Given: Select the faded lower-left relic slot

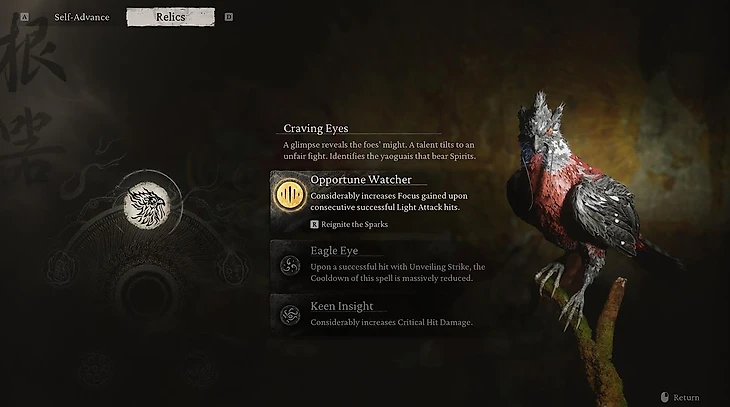Looking at the screenshot, I should tap(95, 370).
